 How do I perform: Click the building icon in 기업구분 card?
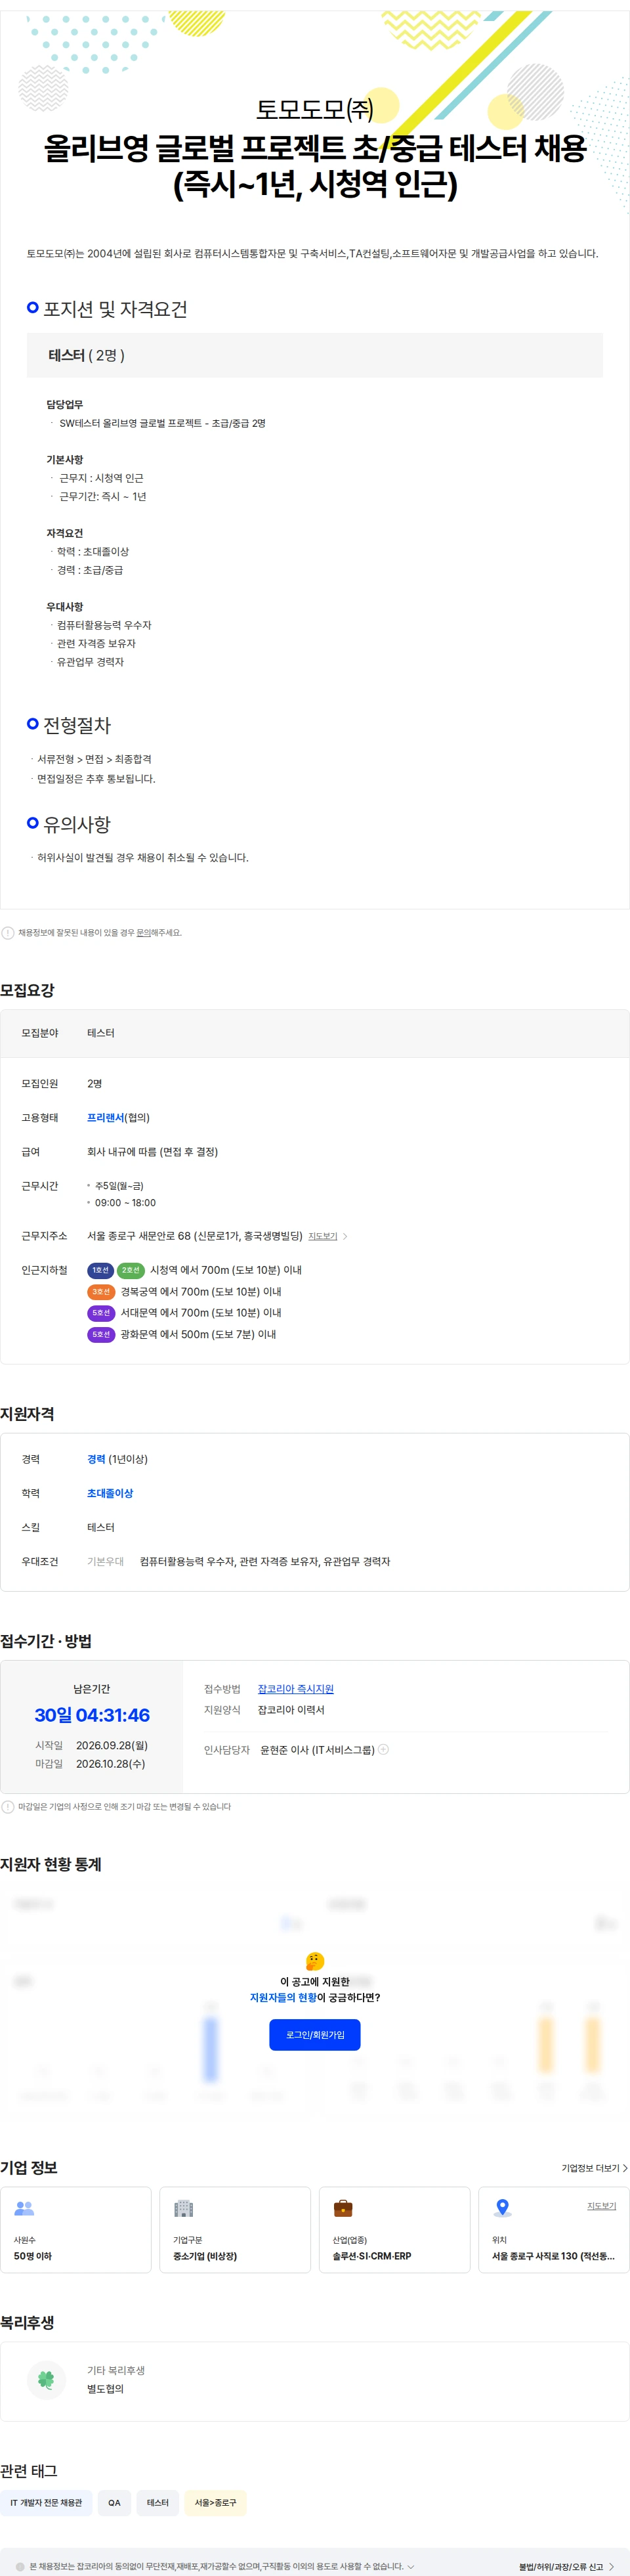[183, 2208]
